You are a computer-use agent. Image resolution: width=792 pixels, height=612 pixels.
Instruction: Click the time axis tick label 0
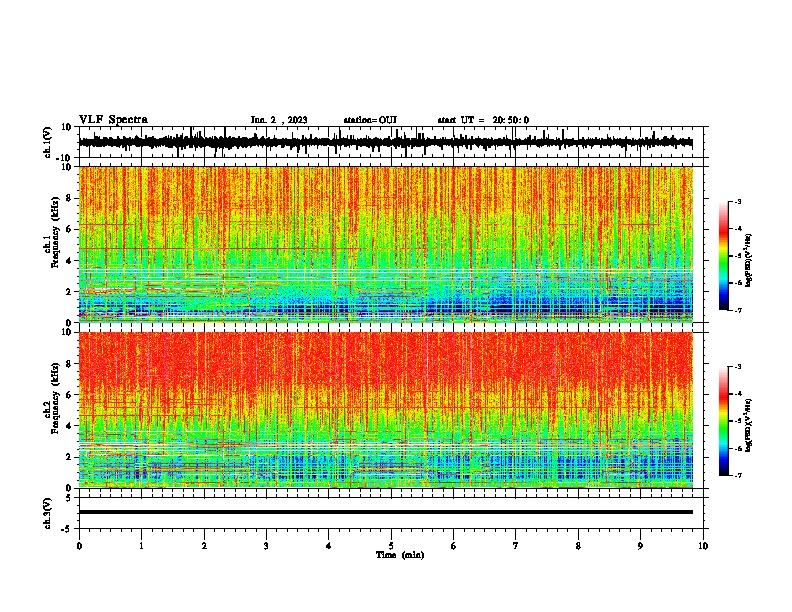pos(79,546)
